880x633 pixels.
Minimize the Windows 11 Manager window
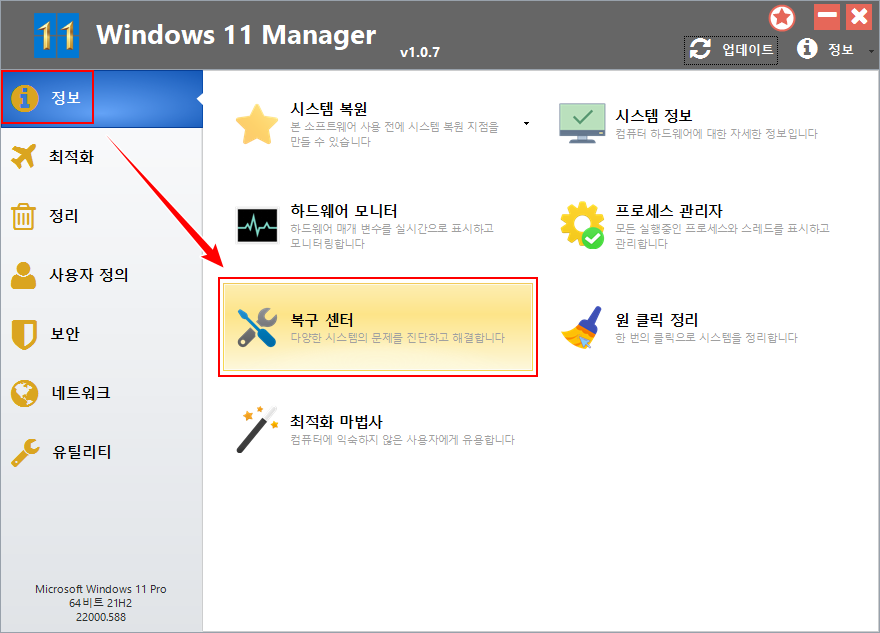point(827,17)
